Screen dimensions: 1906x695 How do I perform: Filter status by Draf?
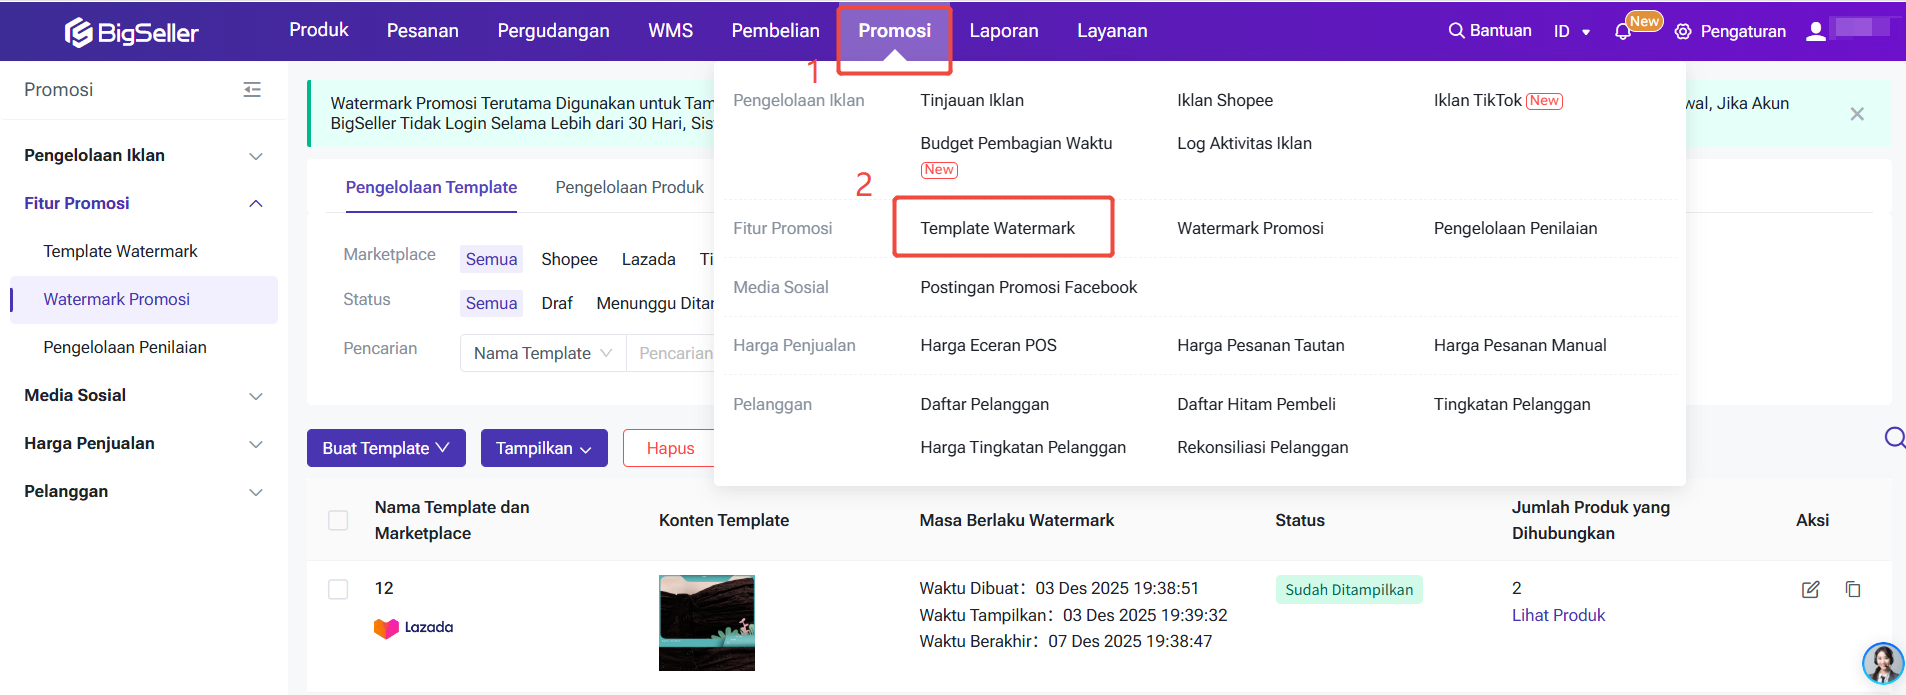coord(557,303)
